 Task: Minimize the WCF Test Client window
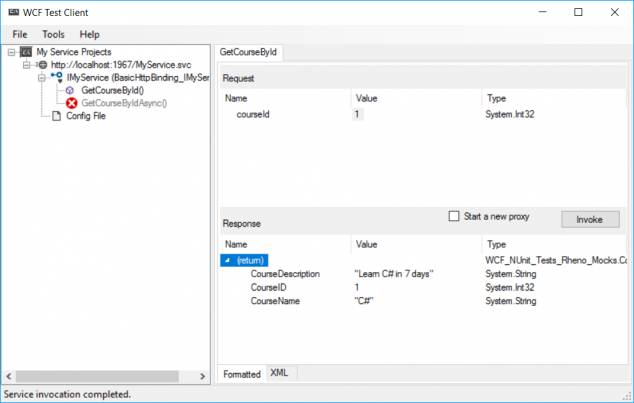[543, 12]
